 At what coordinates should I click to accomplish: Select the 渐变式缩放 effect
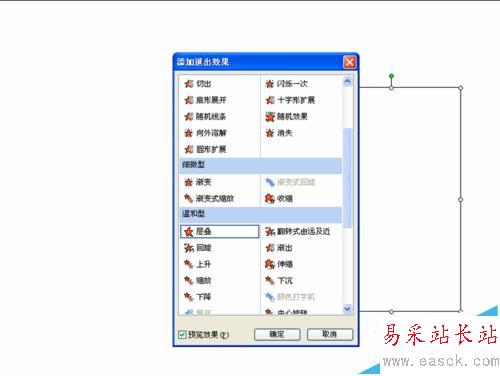coord(209,199)
